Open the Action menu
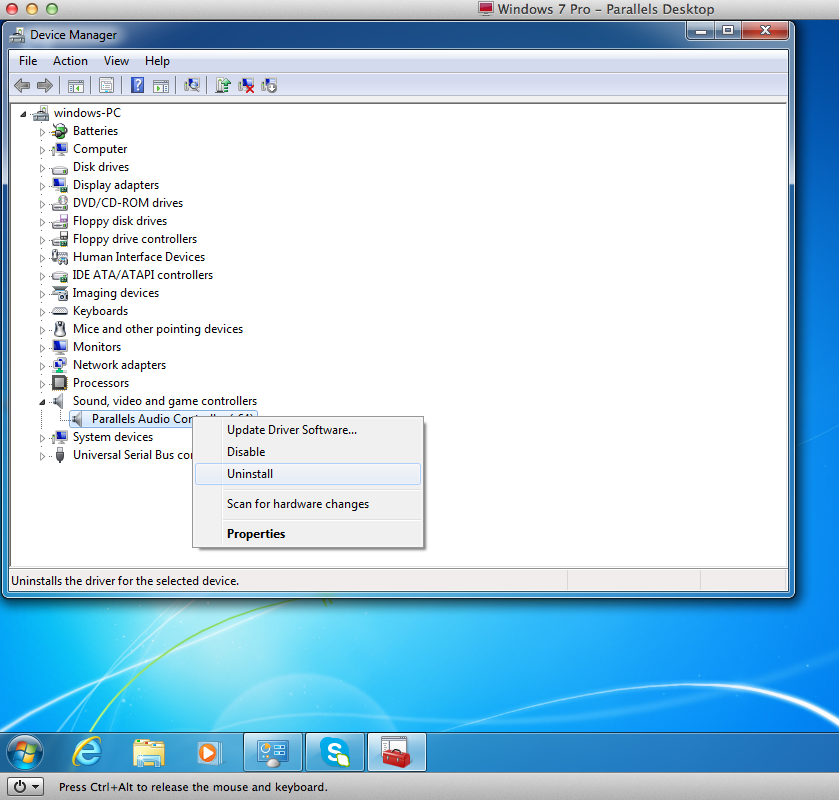The image size is (839, 800). 70,61
